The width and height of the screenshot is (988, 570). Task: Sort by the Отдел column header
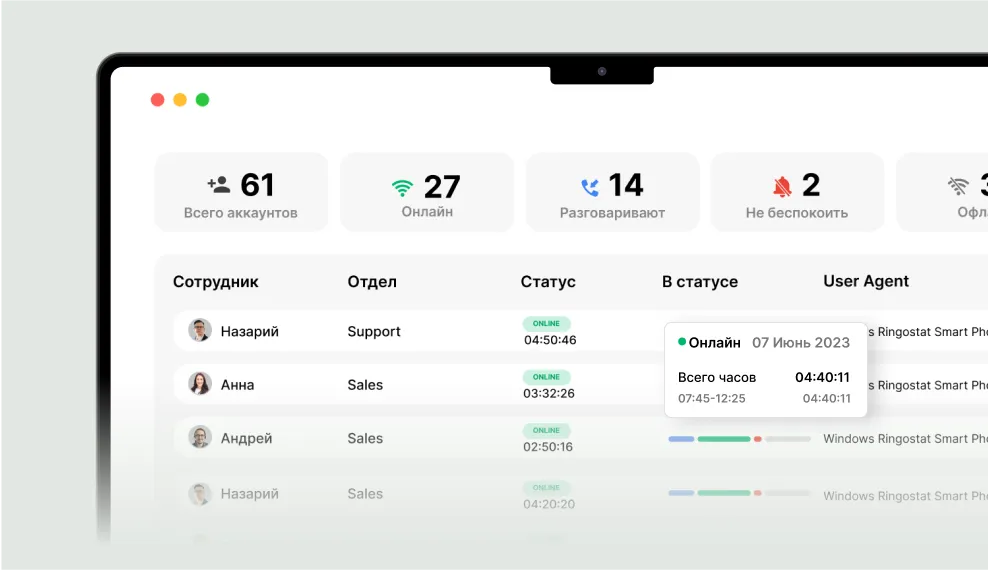[372, 282]
